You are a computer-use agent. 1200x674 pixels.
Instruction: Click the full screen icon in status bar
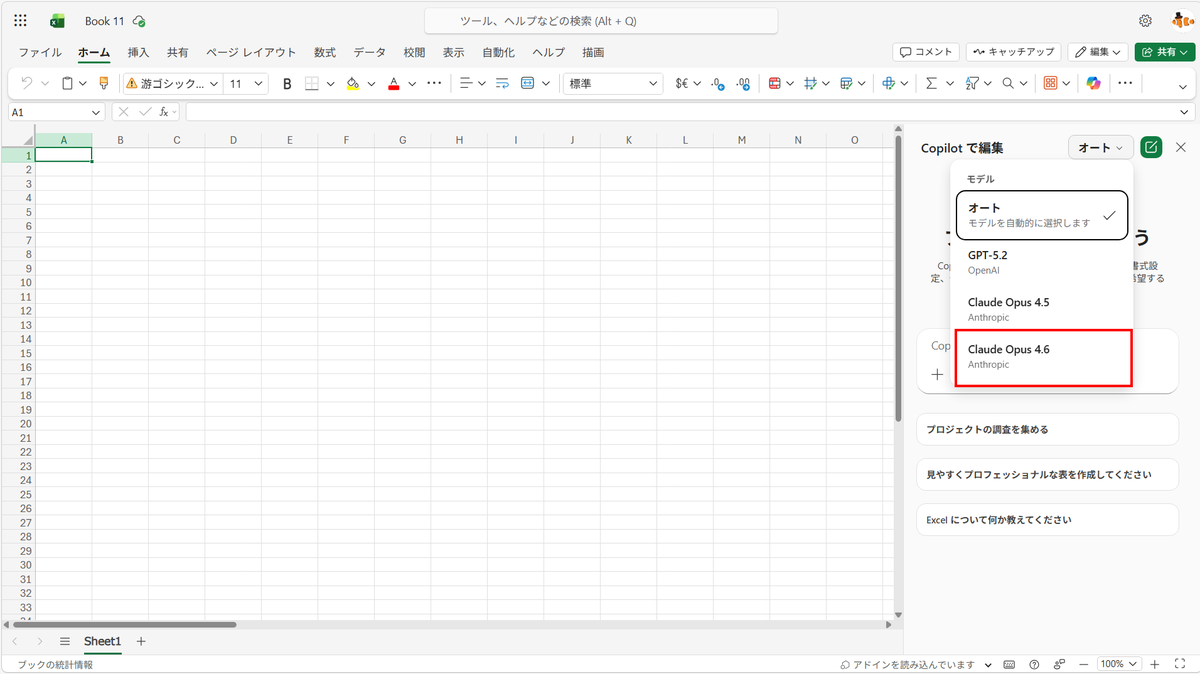click(1181, 665)
